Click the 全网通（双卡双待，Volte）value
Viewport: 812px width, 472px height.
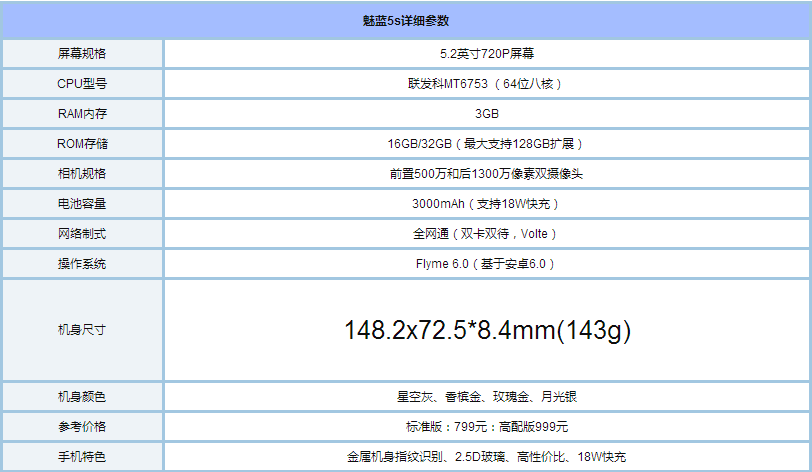coord(485,234)
